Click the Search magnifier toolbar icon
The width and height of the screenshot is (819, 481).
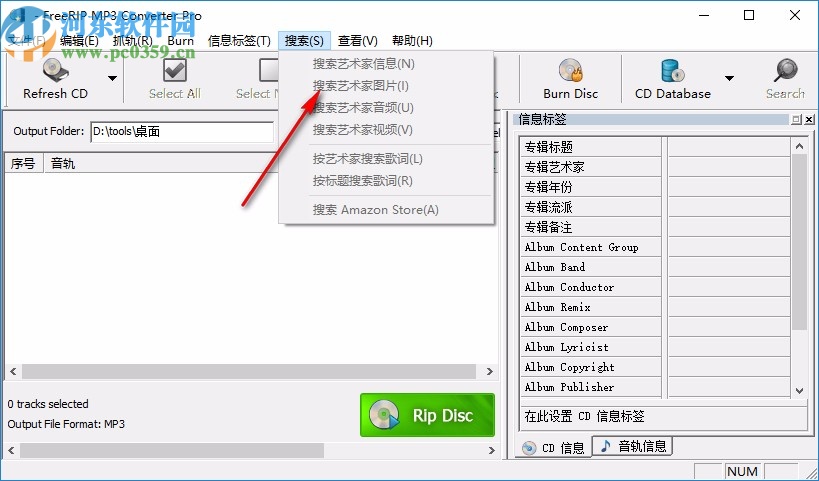coord(786,70)
